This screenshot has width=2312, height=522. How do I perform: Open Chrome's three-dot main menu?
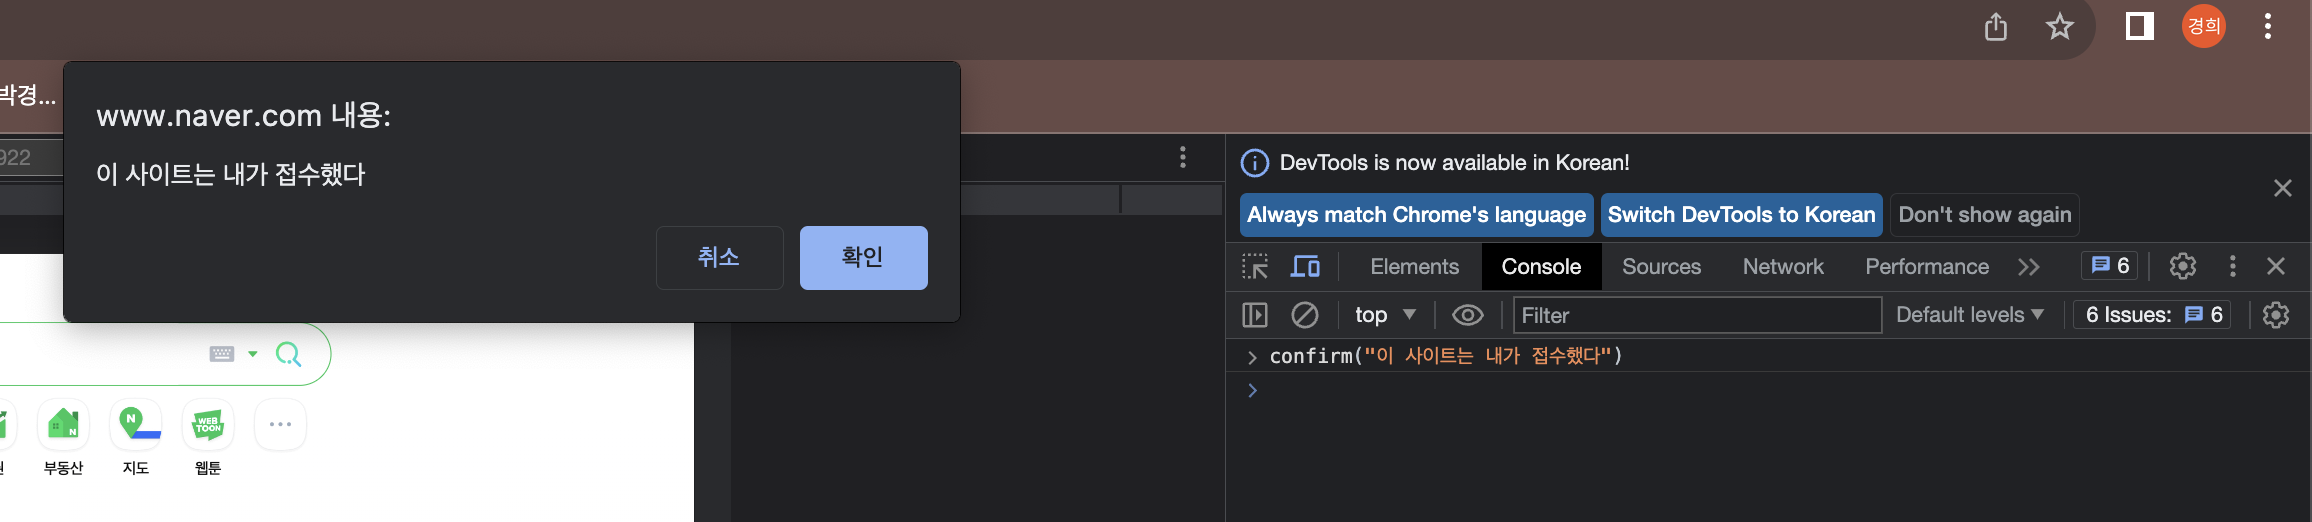(x=2268, y=26)
